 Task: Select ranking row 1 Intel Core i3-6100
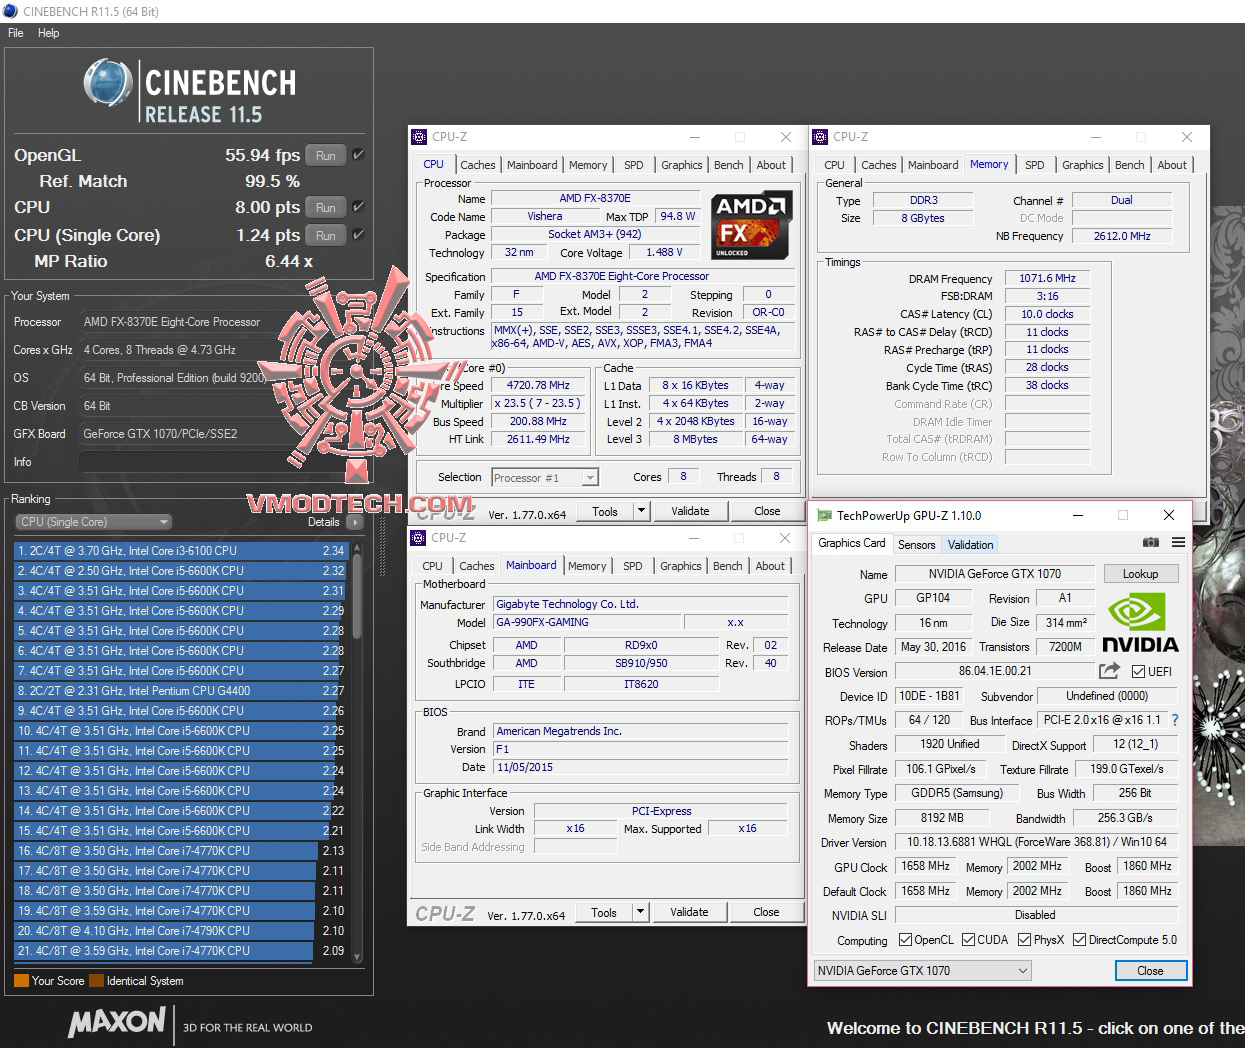[x=180, y=551]
